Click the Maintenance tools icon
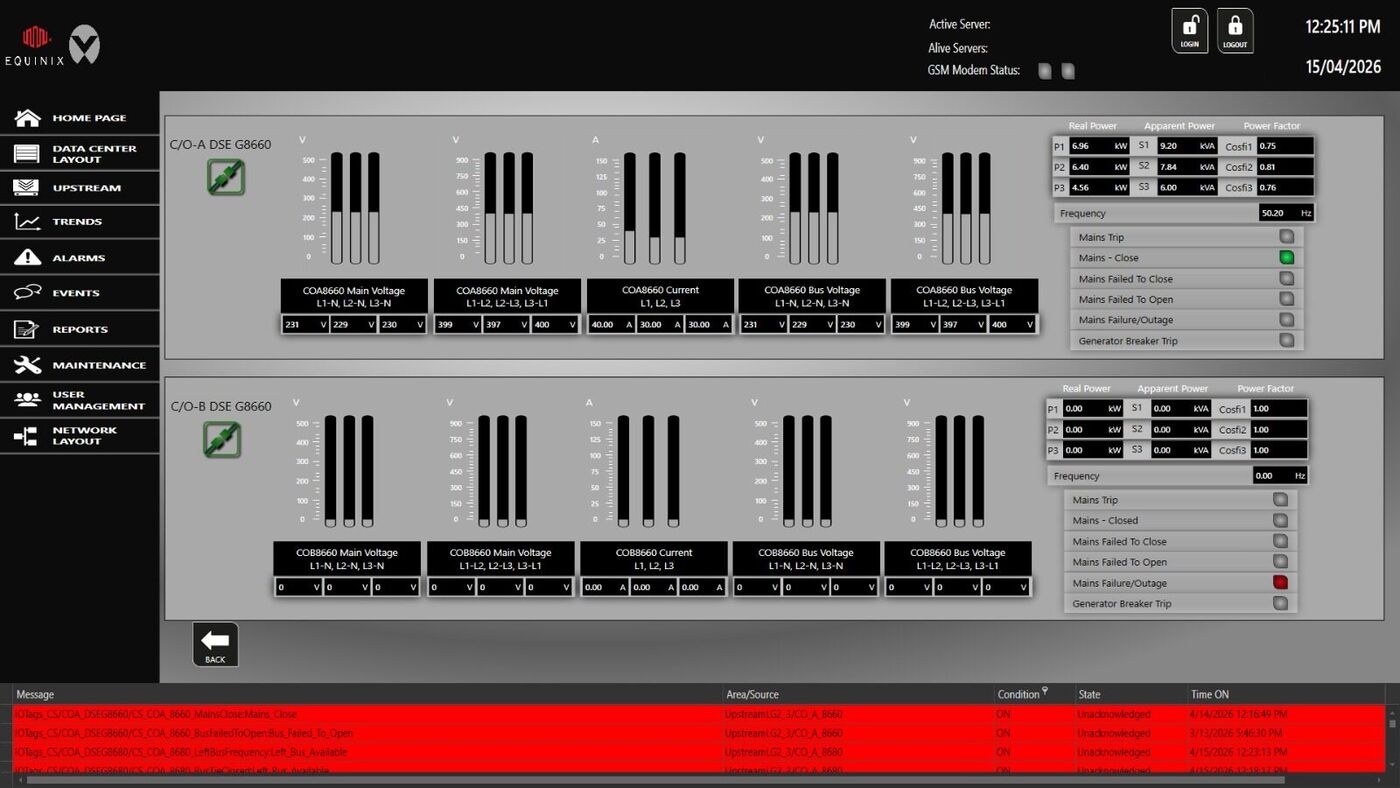1400x788 pixels. (28, 365)
